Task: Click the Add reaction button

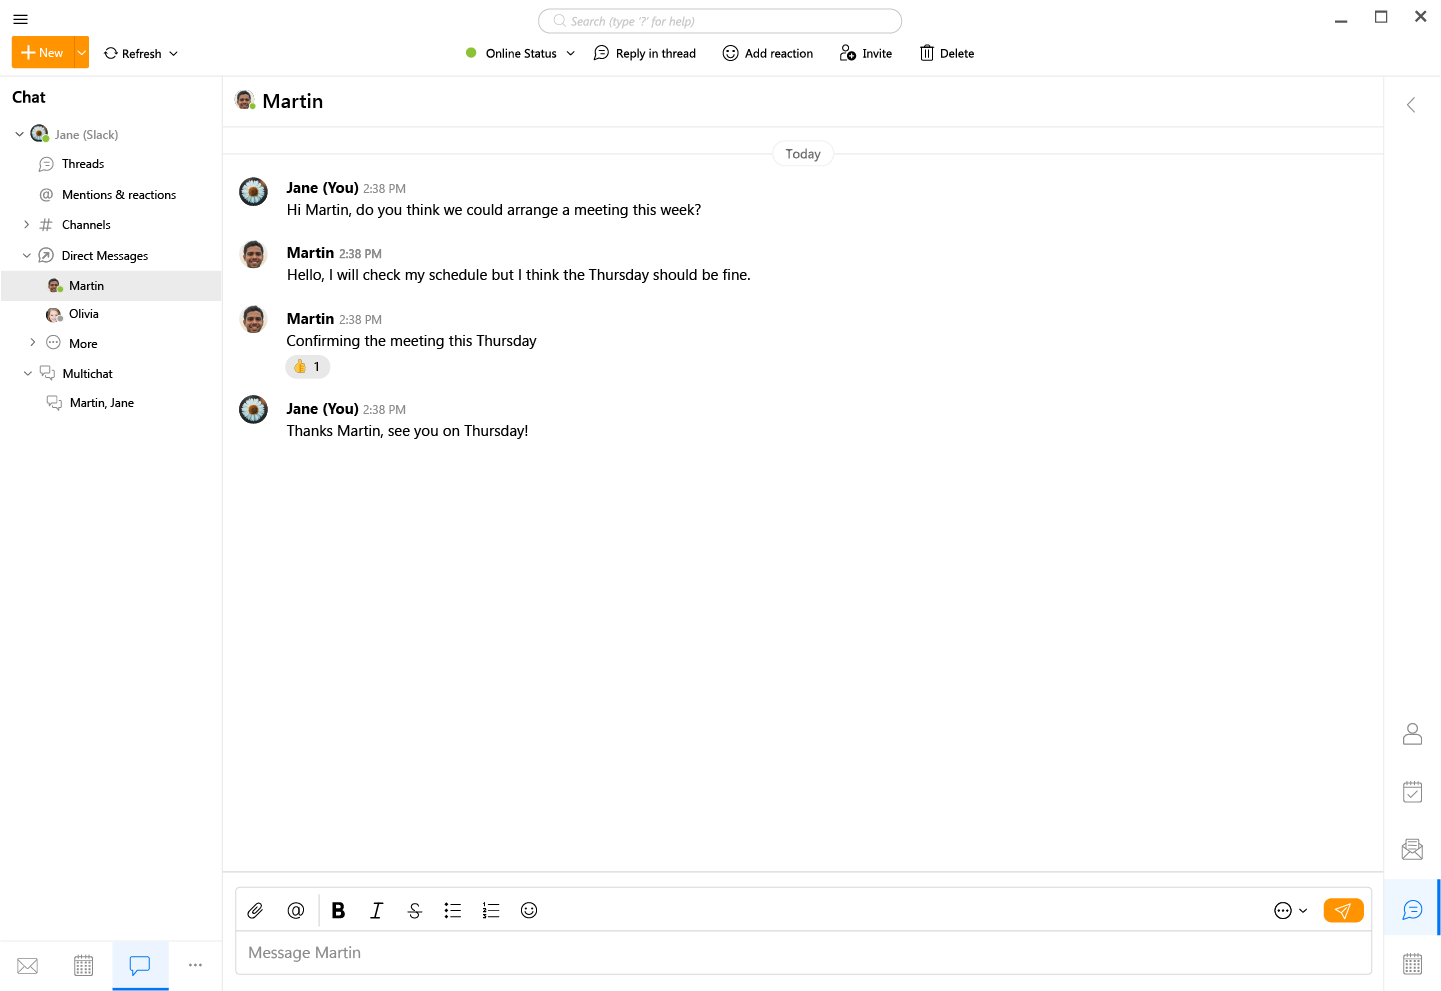Action: point(768,53)
